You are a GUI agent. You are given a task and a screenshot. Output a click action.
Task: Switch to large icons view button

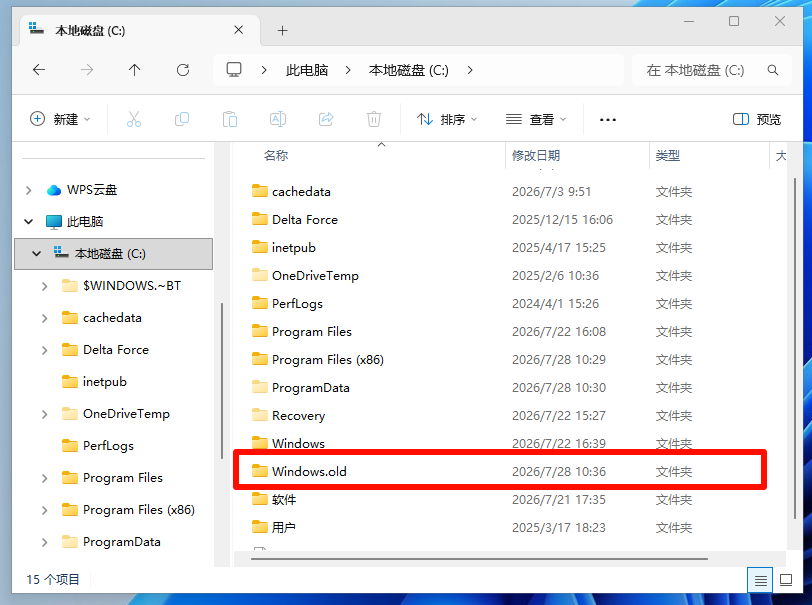point(786,580)
